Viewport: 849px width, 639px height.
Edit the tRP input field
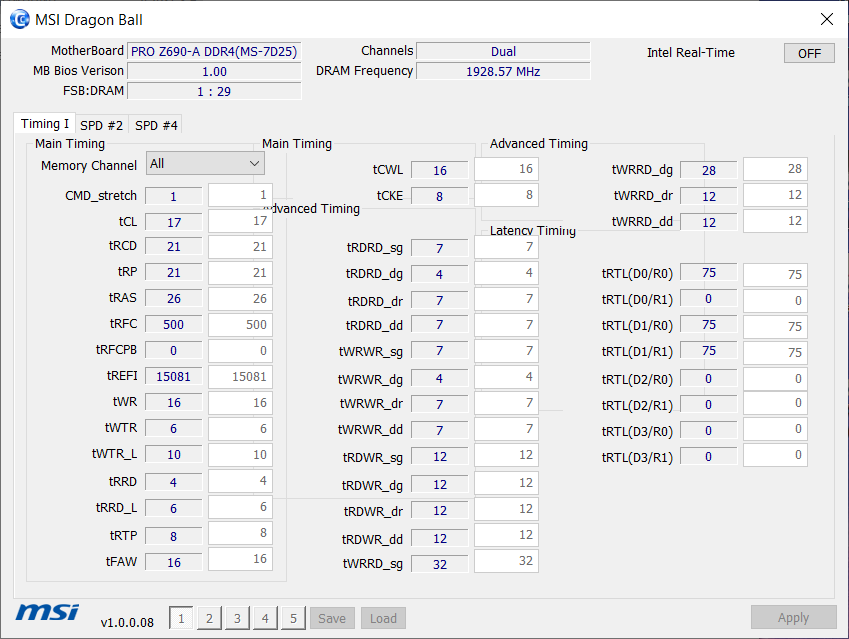click(240, 273)
